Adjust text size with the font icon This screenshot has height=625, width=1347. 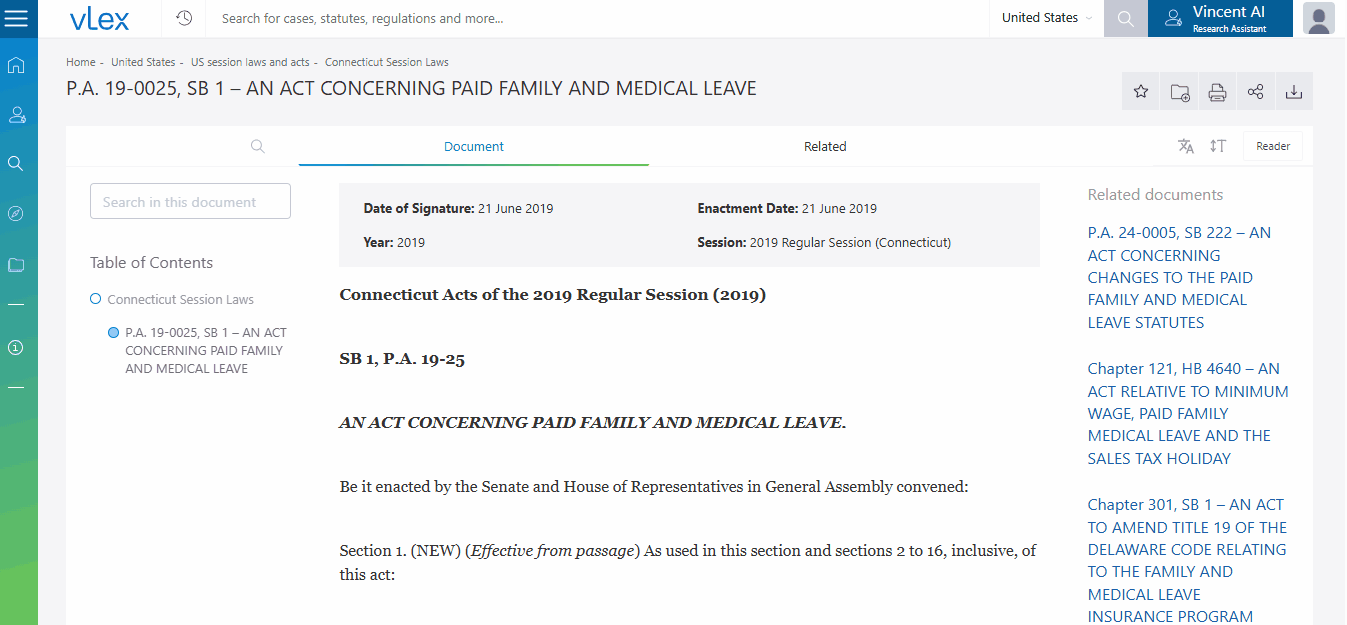coord(1217,146)
